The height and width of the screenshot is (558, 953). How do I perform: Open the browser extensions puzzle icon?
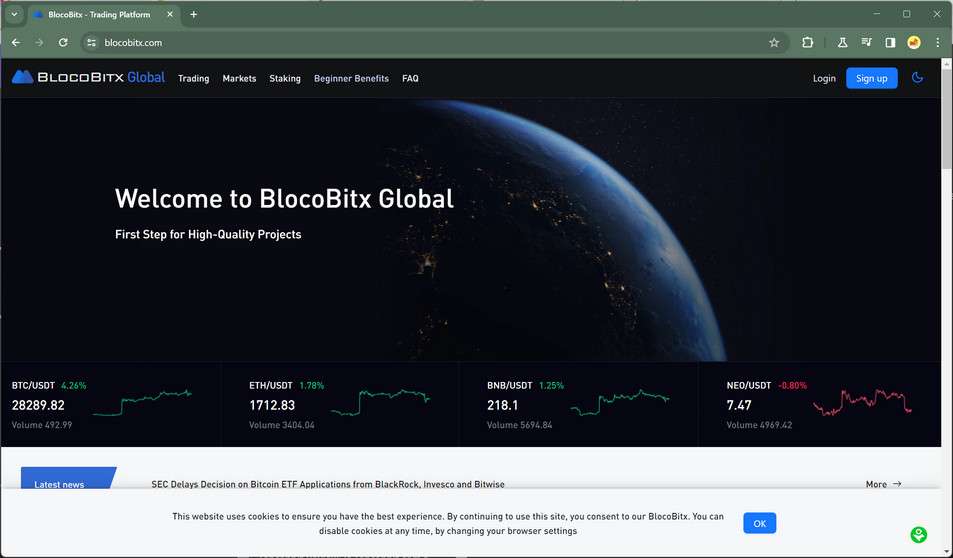pyautogui.click(x=808, y=43)
